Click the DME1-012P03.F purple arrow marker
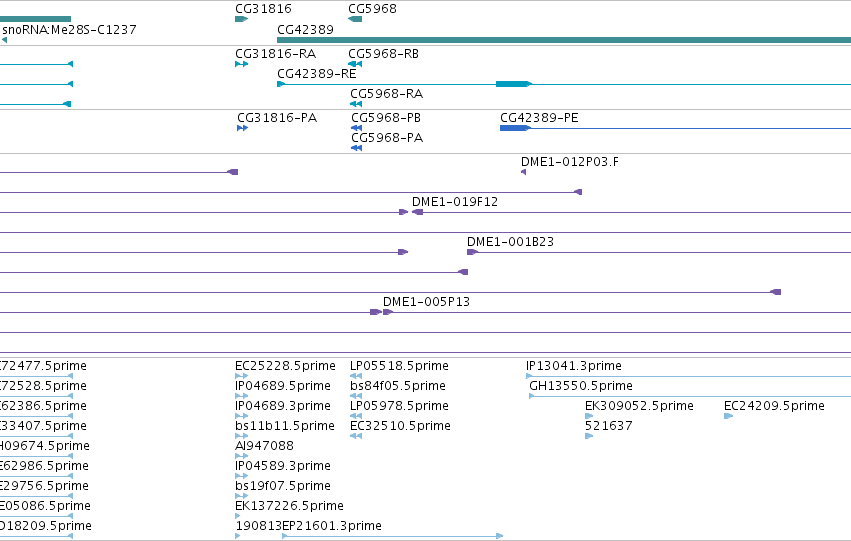Screen dimensions: 851x541 [523, 172]
